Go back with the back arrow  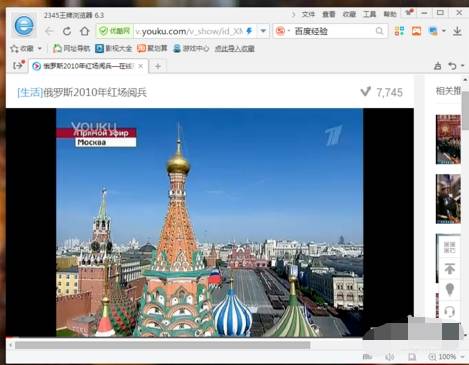49,31
